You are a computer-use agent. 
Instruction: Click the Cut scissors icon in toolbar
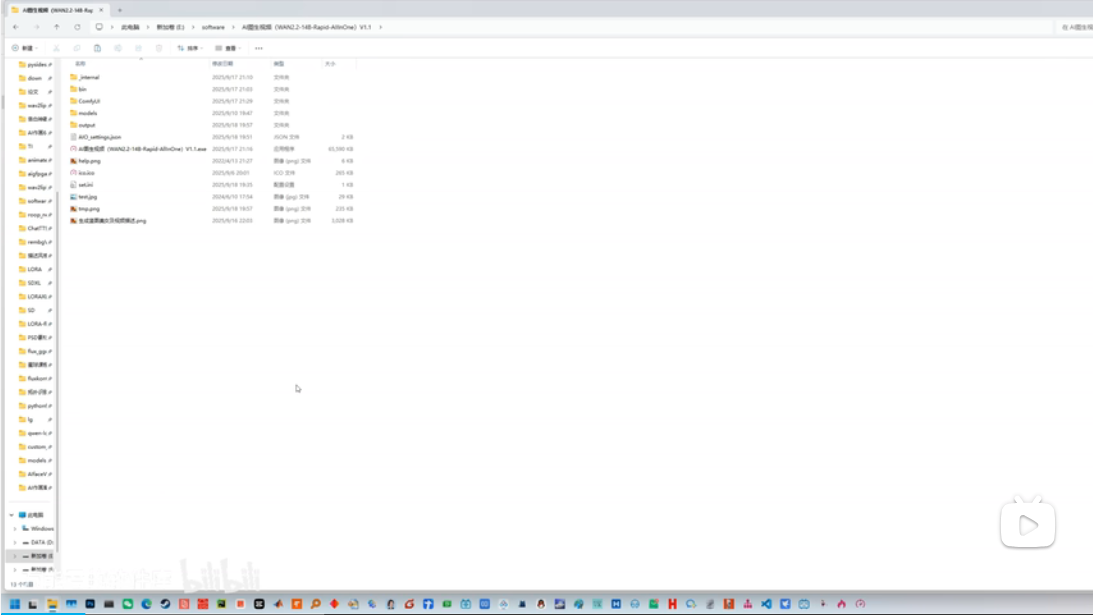[x=56, y=48]
